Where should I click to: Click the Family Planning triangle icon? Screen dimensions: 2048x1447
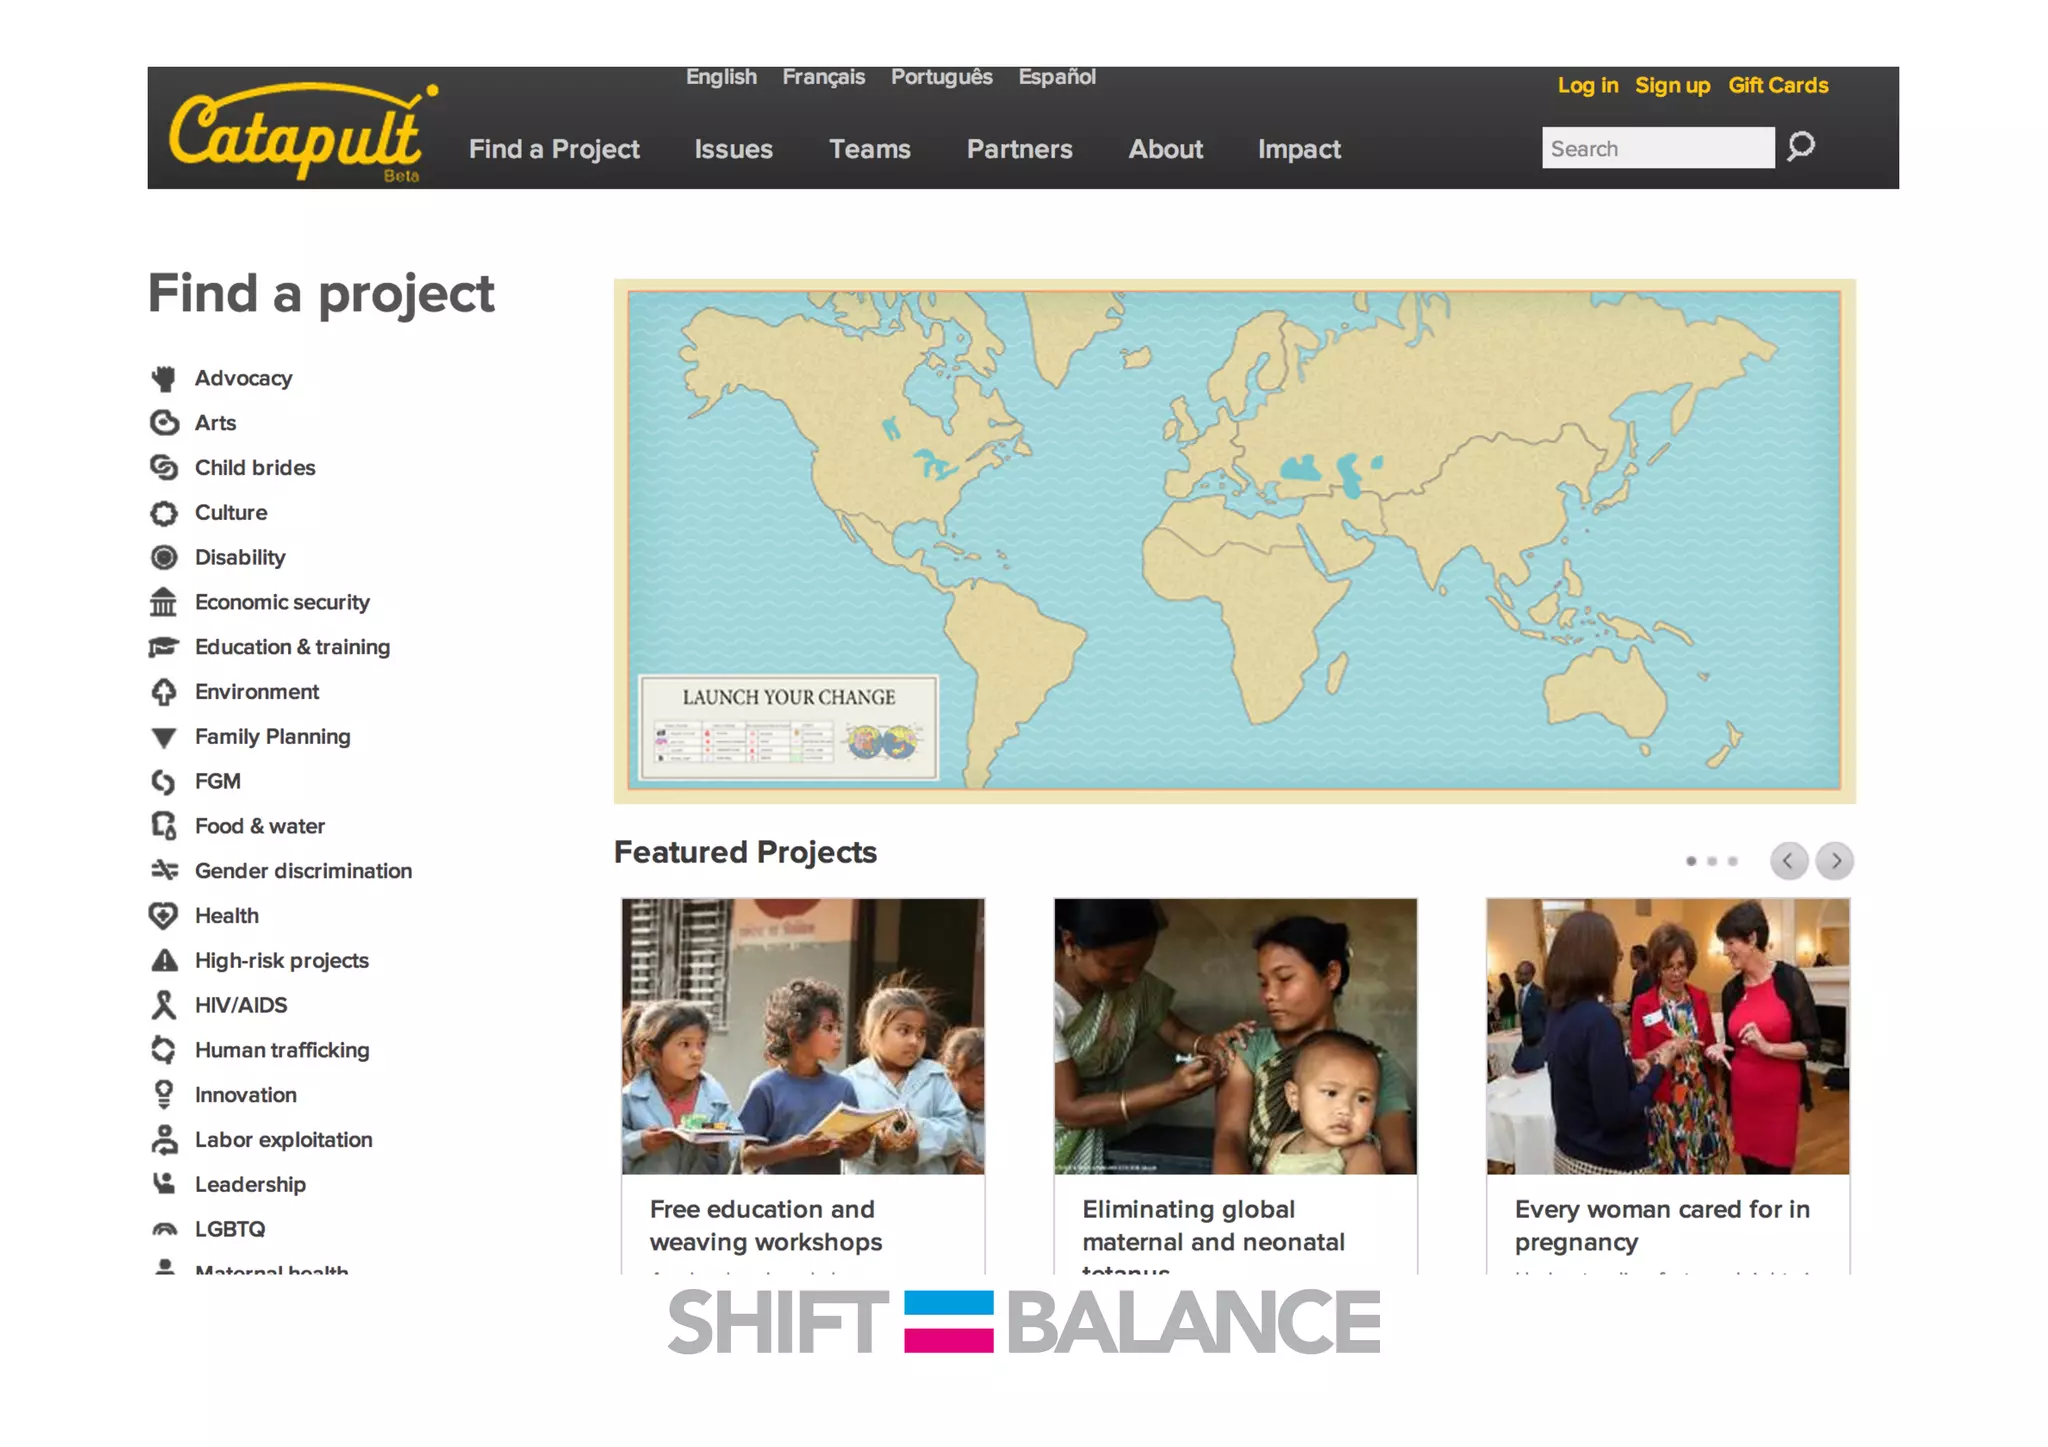click(x=164, y=738)
